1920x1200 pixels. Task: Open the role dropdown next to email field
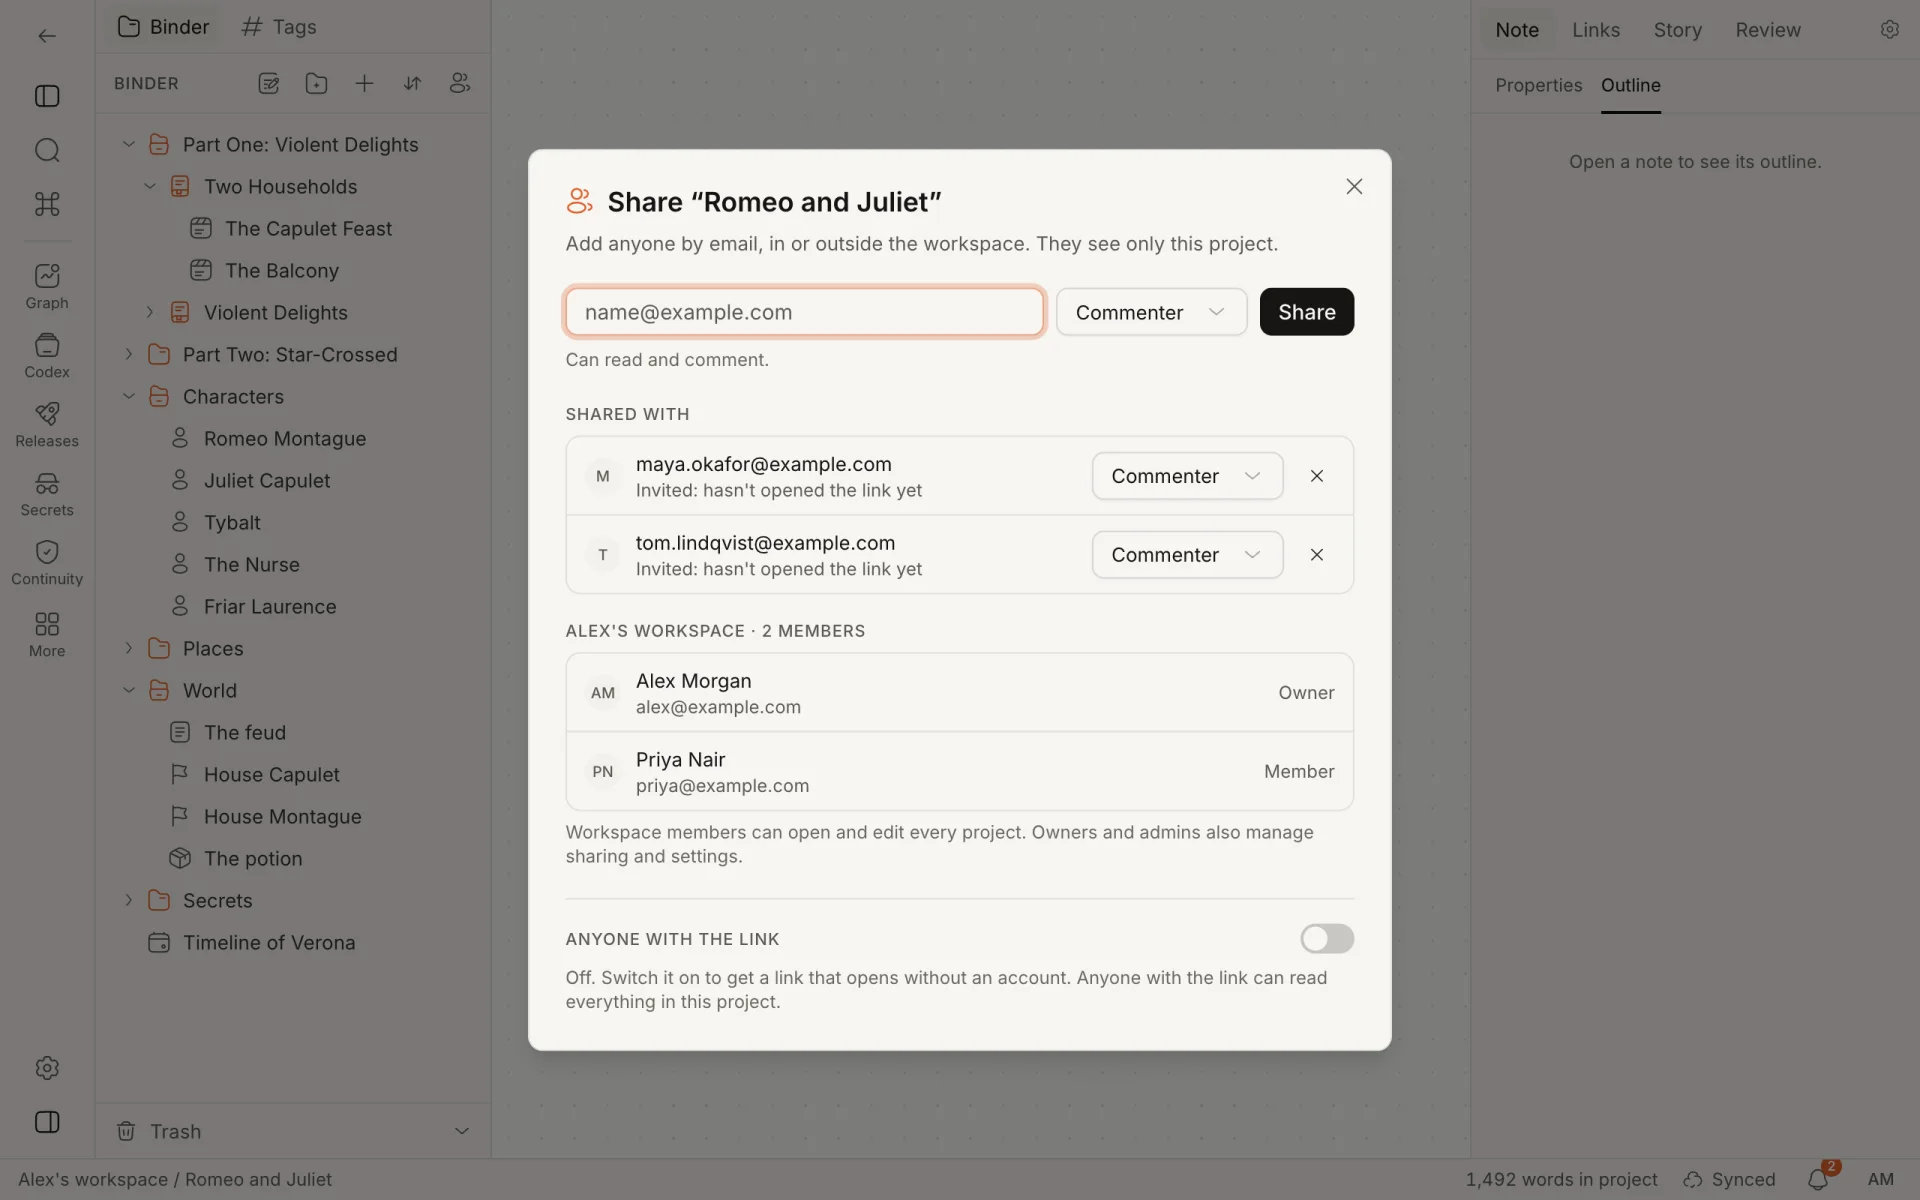tap(1151, 312)
